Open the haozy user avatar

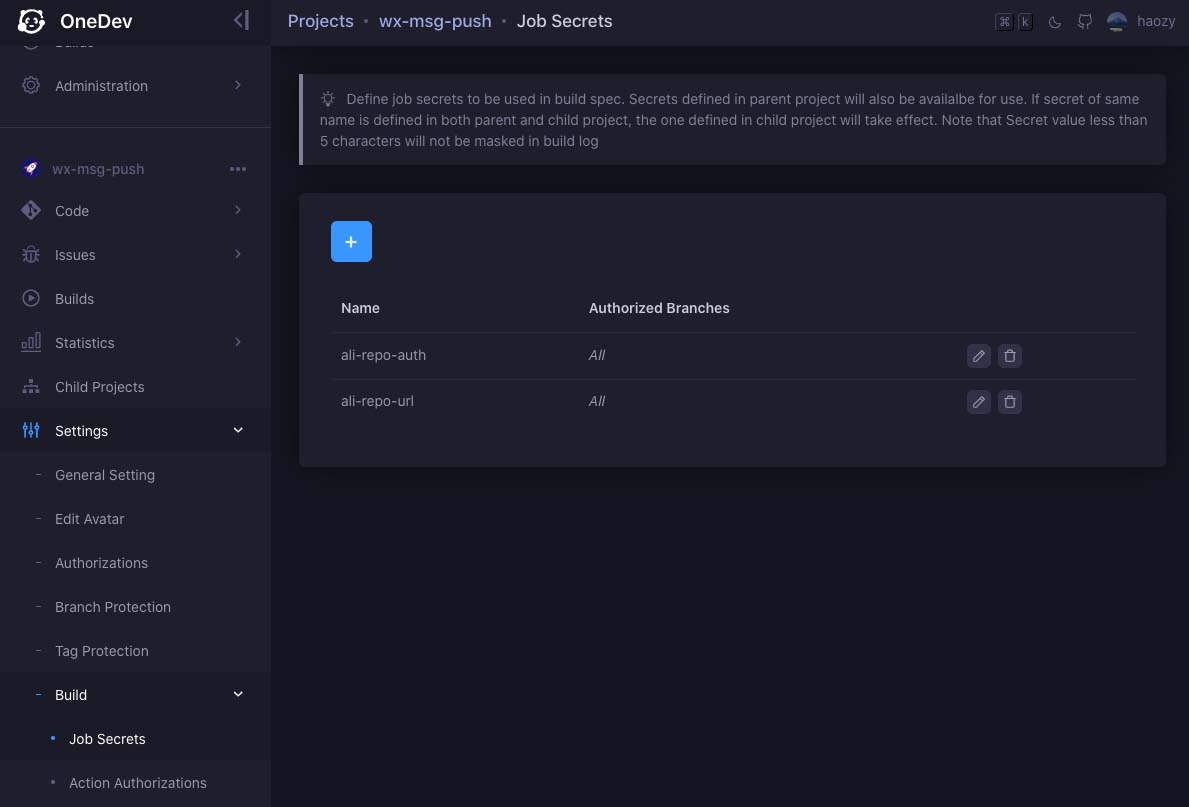[x=1116, y=21]
